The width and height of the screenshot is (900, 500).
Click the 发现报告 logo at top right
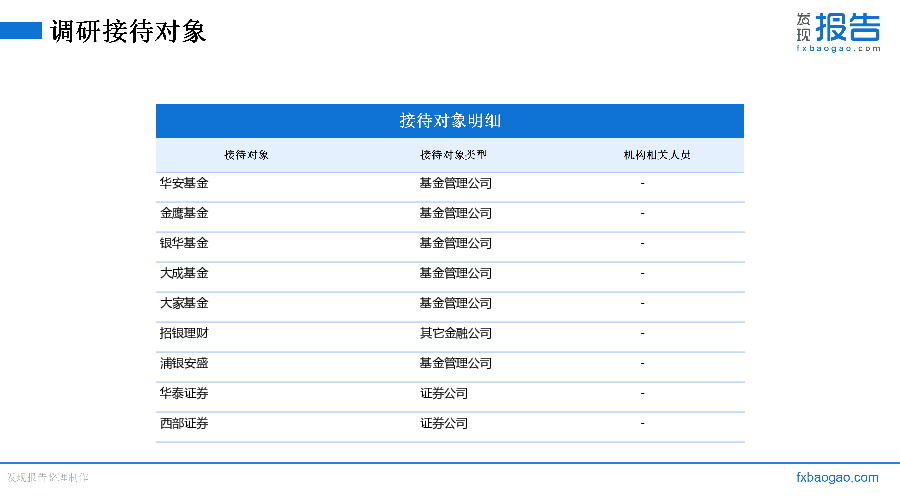[x=838, y=32]
